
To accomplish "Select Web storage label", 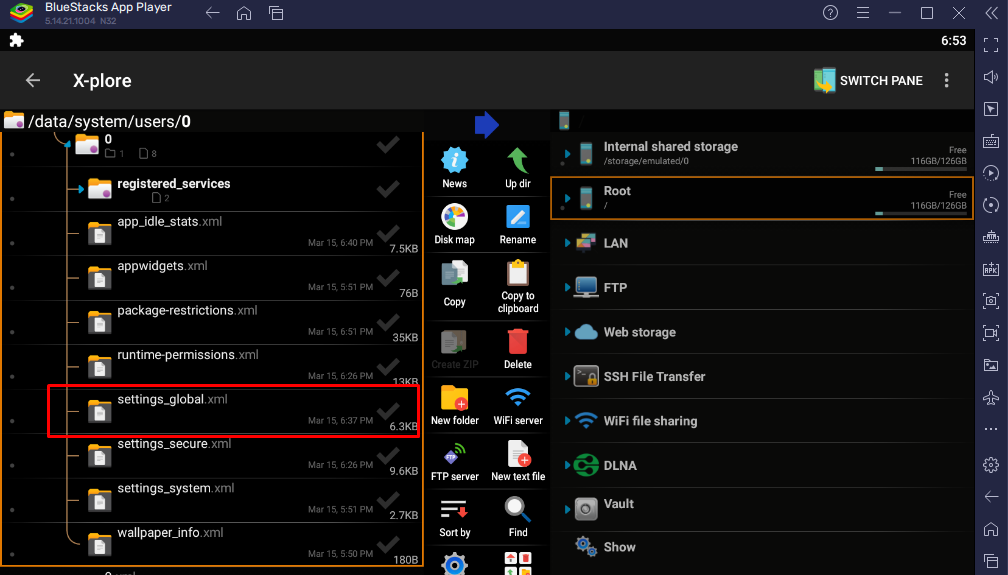I will pyautogui.click(x=640, y=332).
